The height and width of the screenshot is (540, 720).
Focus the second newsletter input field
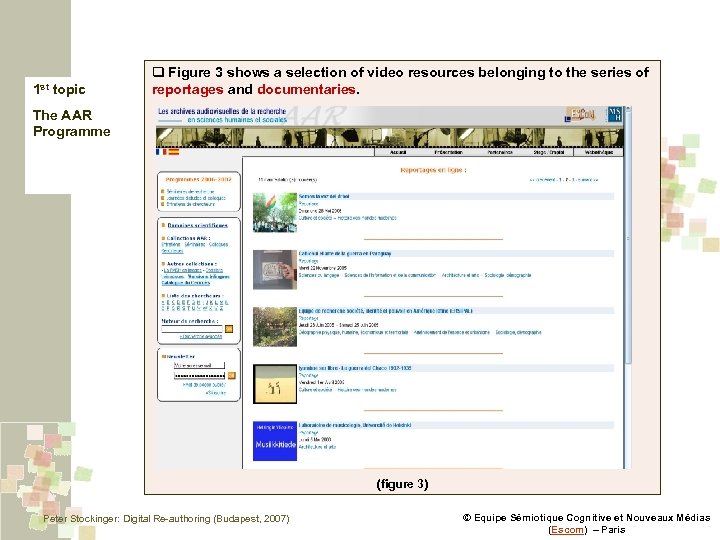point(199,376)
